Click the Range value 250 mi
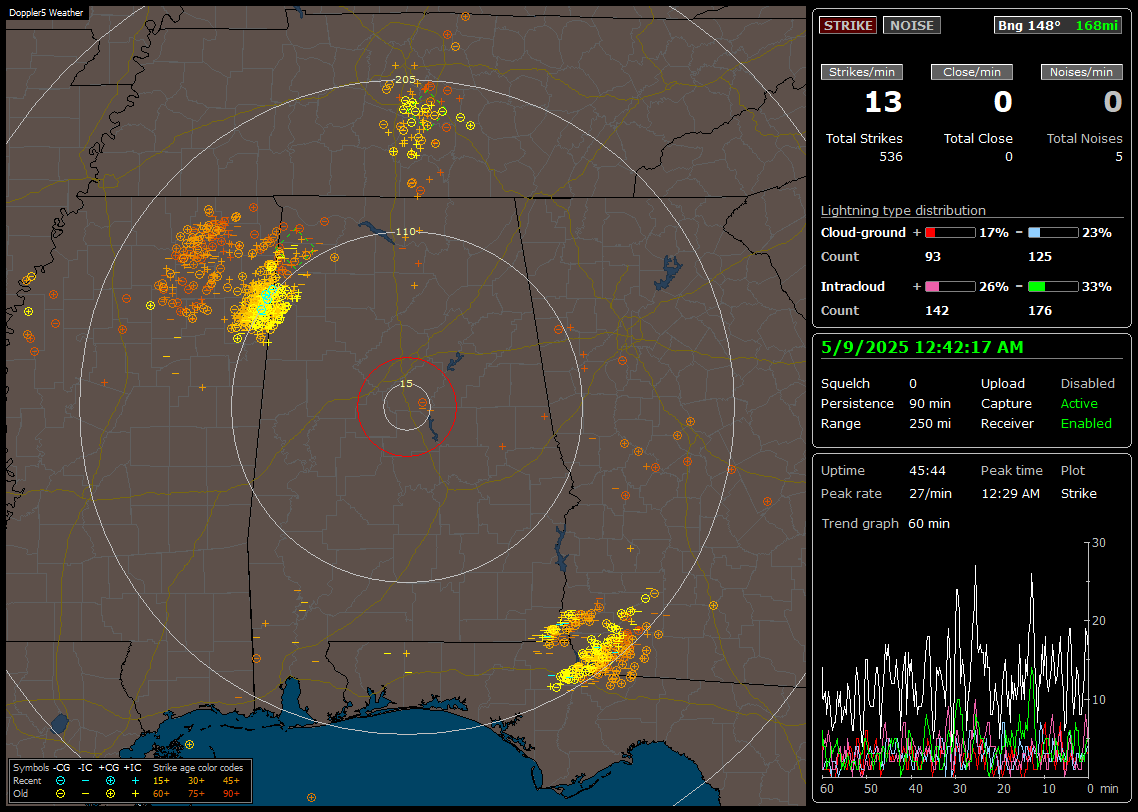This screenshot has height=812, width=1138. 930,424
